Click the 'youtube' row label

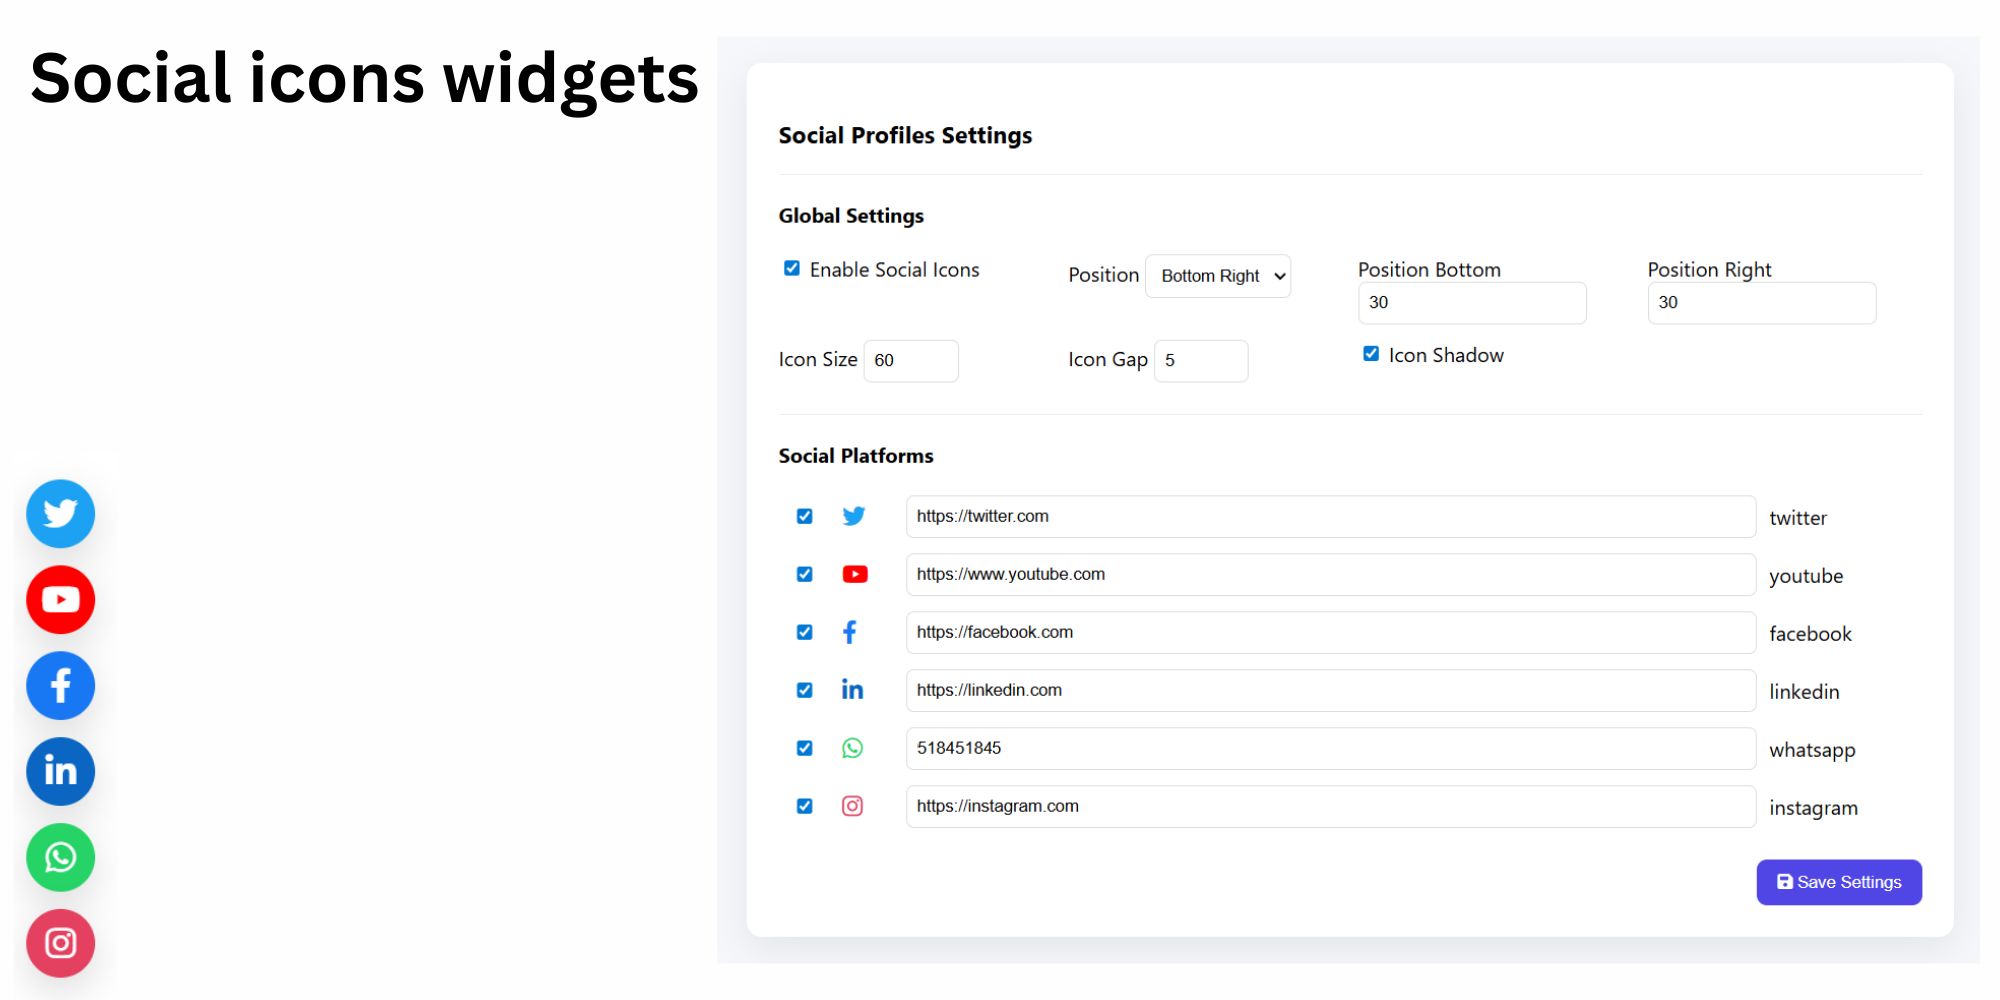click(1806, 577)
